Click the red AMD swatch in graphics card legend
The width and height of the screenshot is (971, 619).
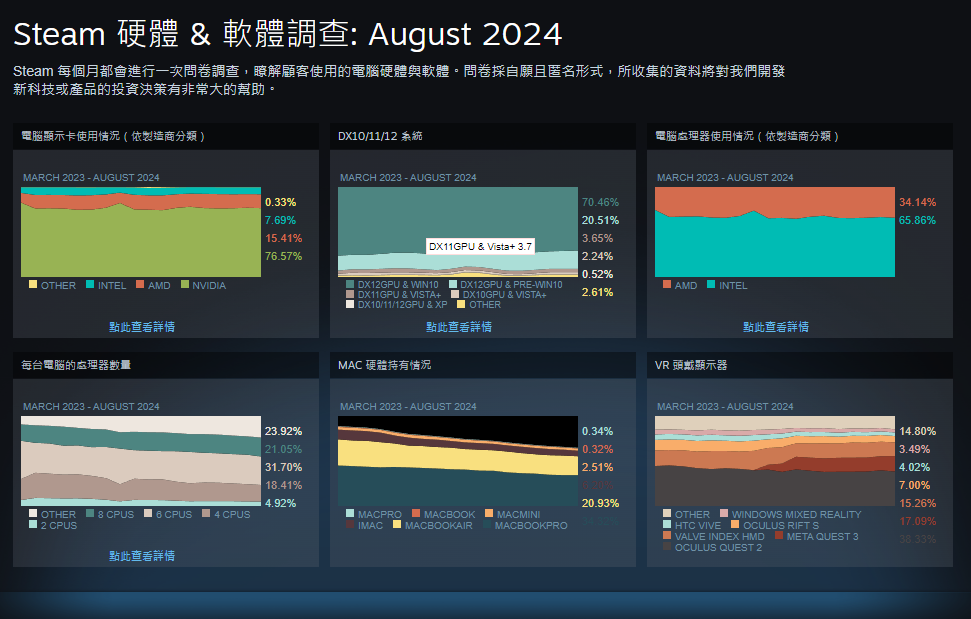point(140,285)
